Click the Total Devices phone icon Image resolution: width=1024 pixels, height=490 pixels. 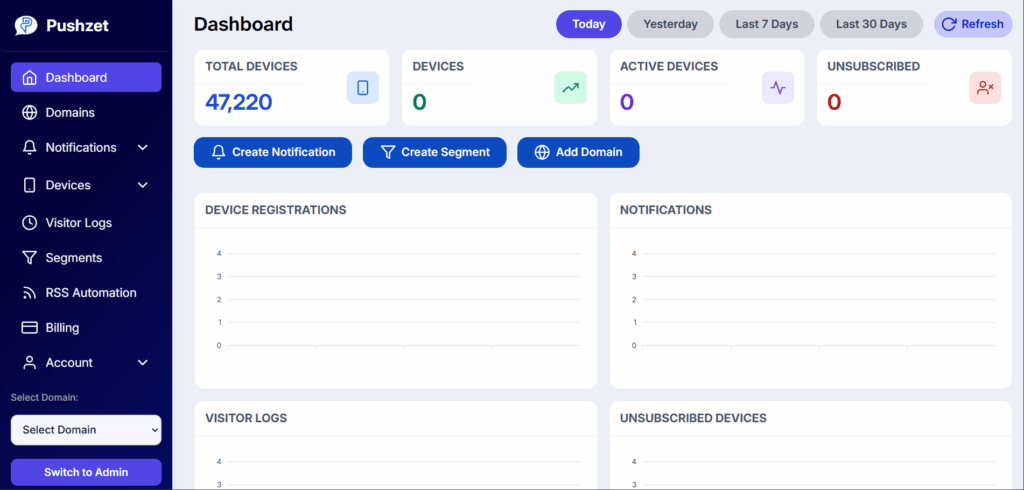click(362, 88)
